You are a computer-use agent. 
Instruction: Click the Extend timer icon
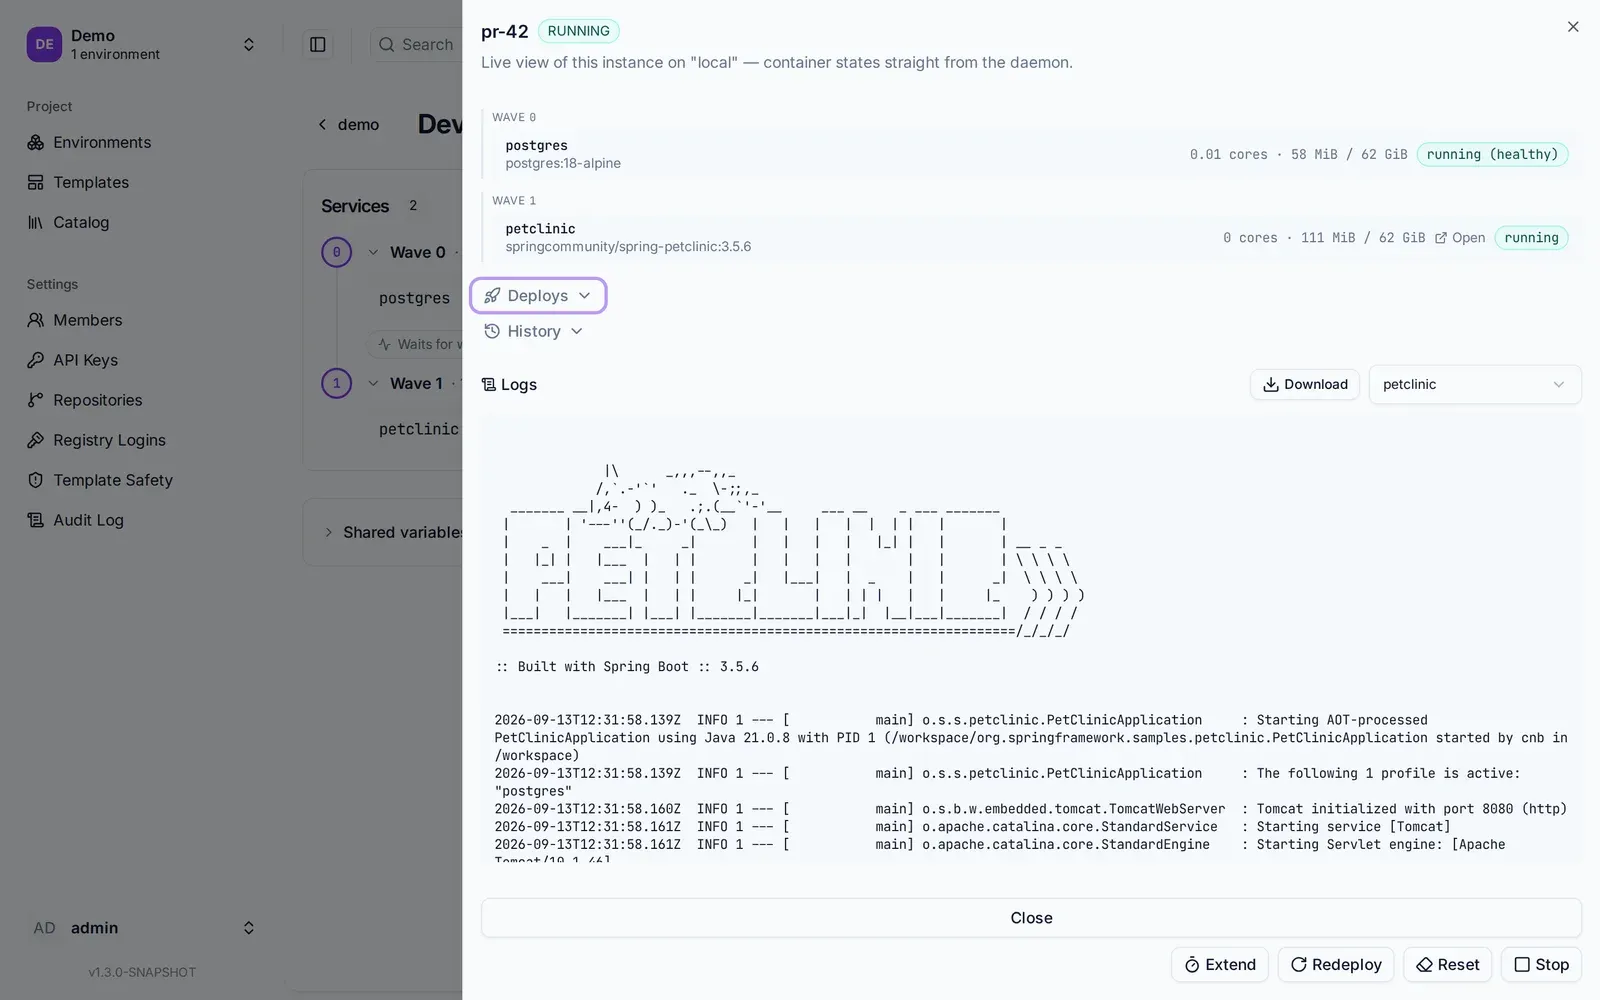point(1192,965)
